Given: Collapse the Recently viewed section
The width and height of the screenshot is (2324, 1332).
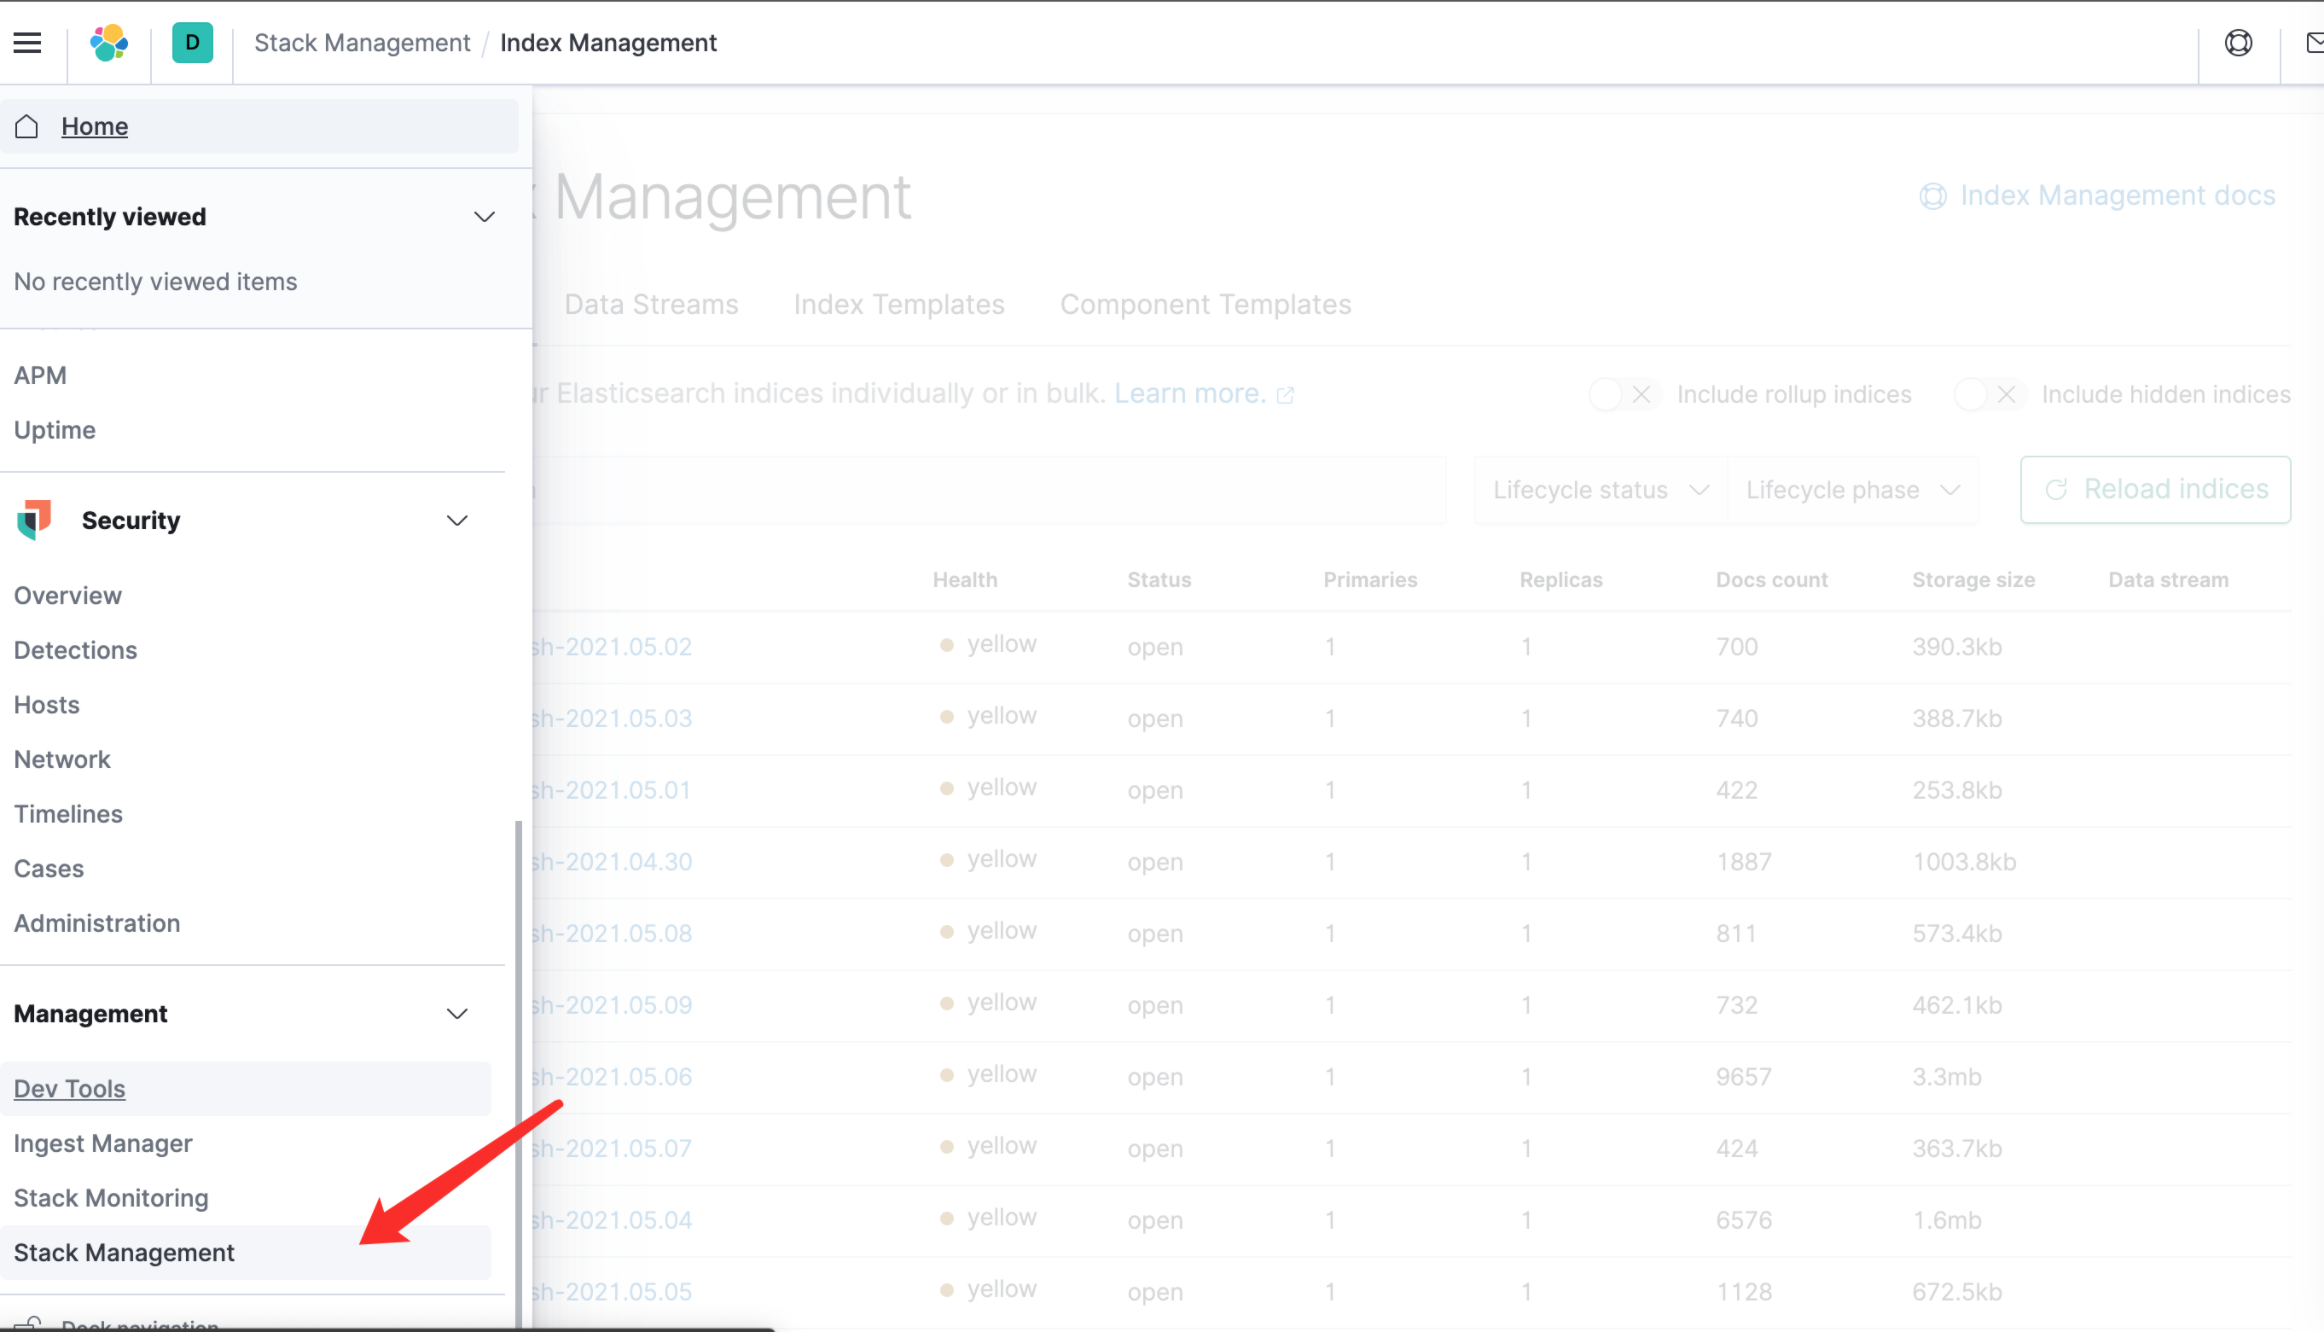Looking at the screenshot, I should point(484,217).
